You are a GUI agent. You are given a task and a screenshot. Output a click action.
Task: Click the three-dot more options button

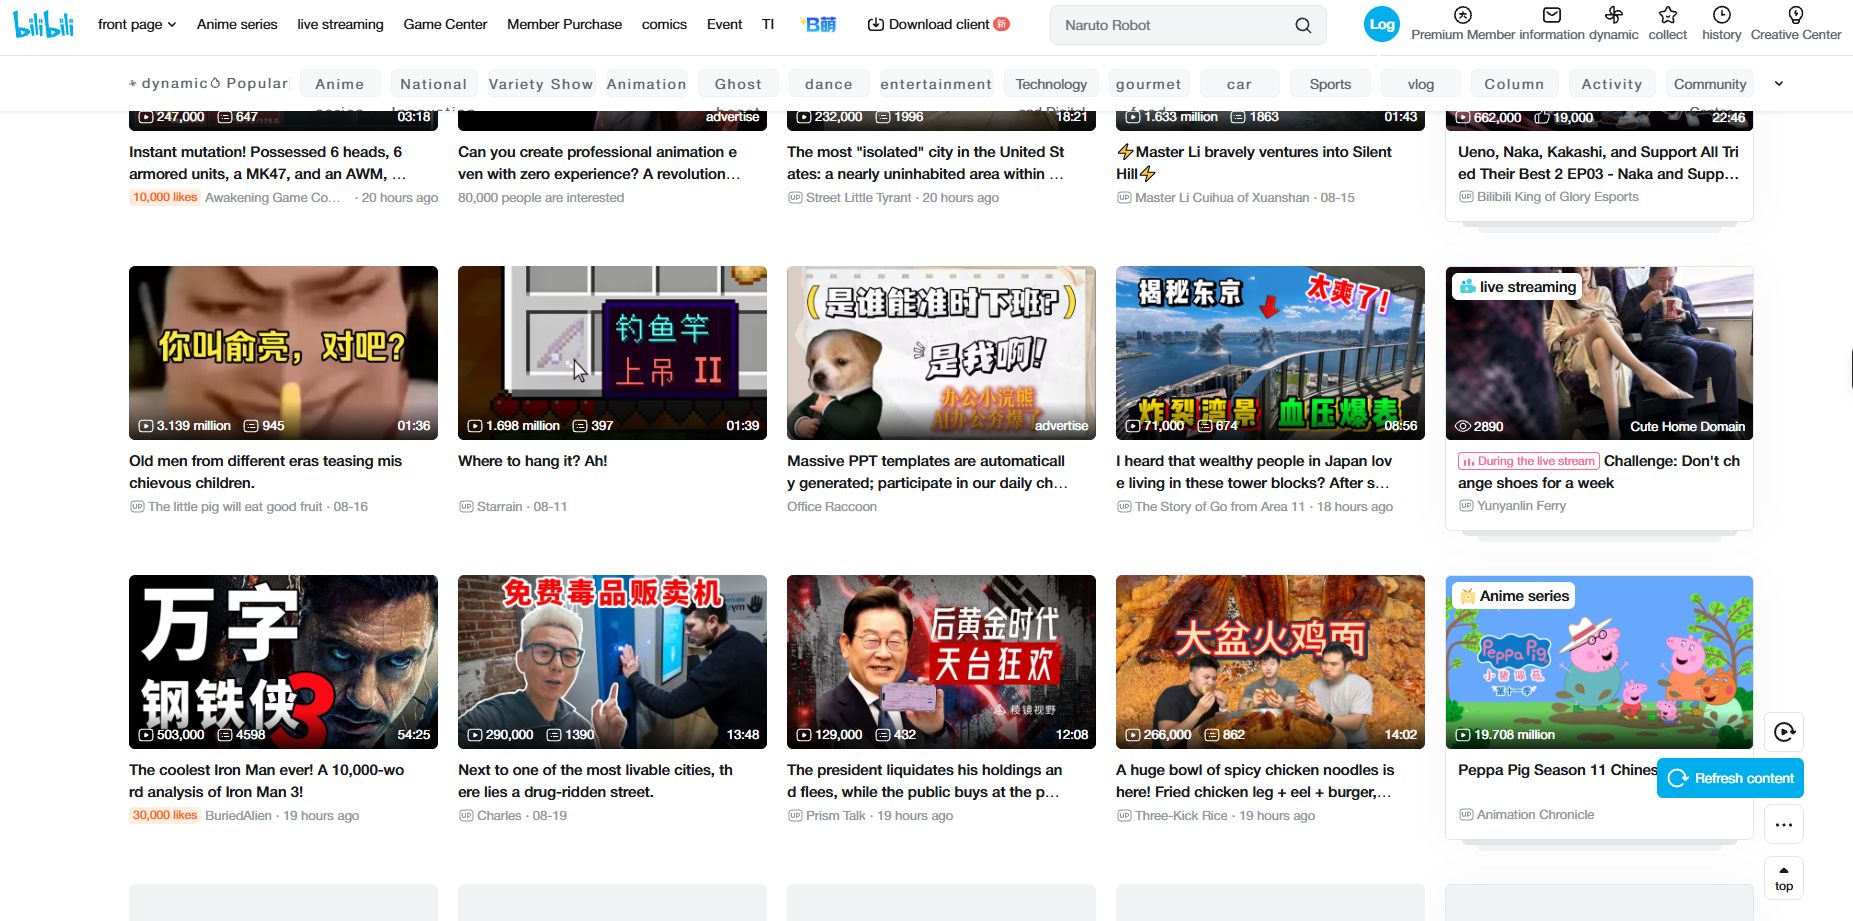[x=1784, y=825]
